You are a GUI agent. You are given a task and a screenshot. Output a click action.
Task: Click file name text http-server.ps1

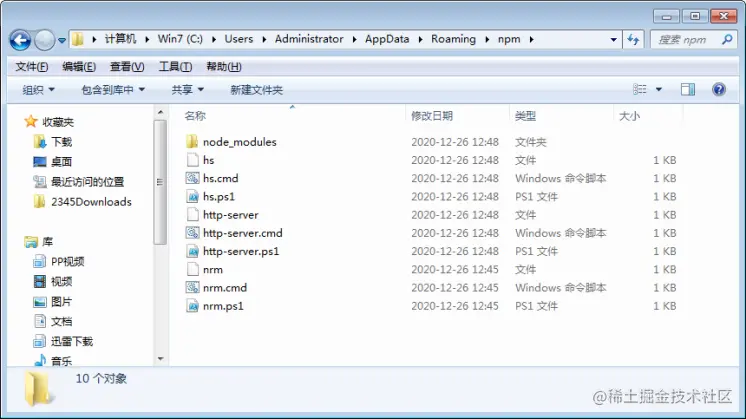click(241, 251)
